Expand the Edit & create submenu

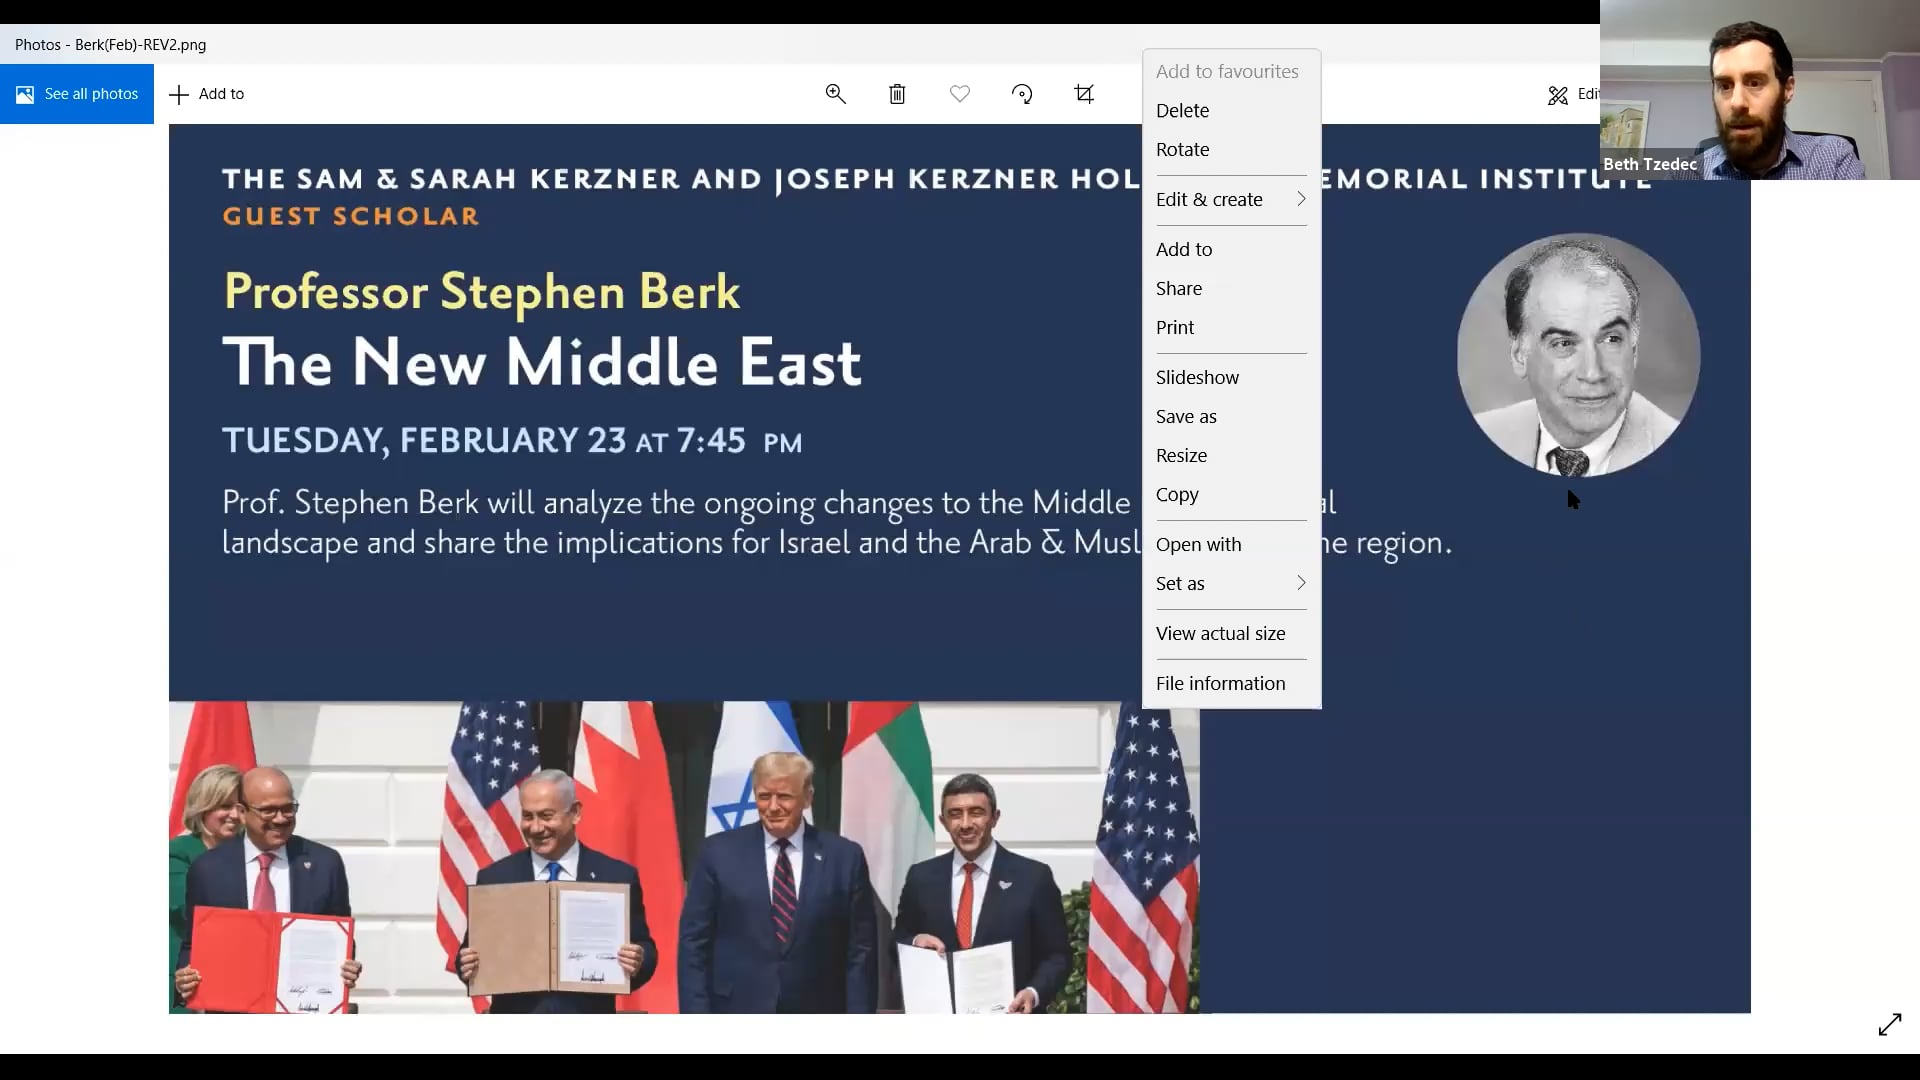click(1210, 199)
